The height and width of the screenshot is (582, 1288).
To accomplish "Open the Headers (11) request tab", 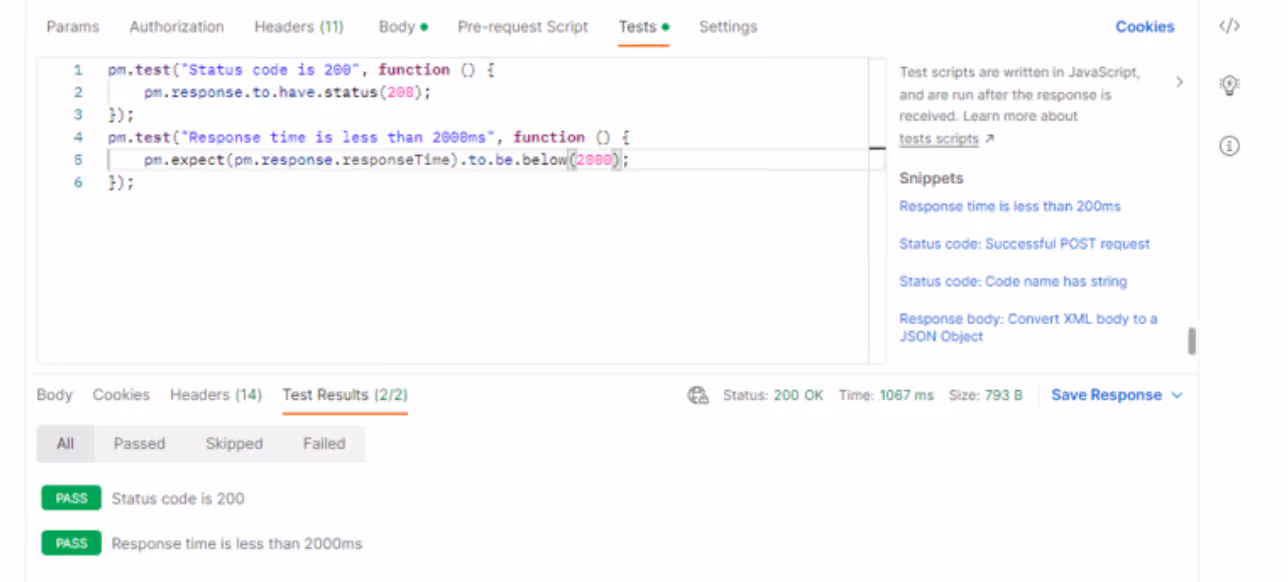I will pos(299,27).
